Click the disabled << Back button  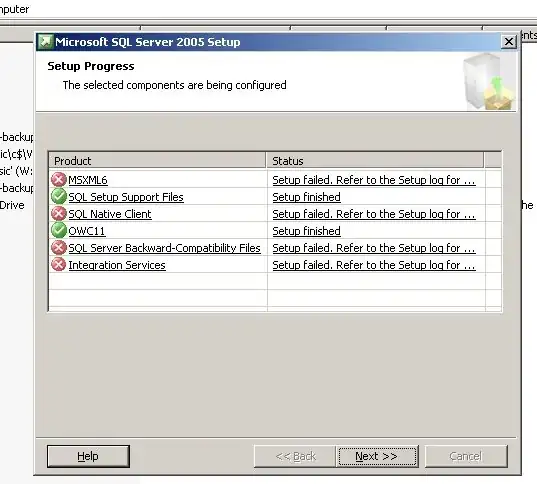click(x=295, y=456)
